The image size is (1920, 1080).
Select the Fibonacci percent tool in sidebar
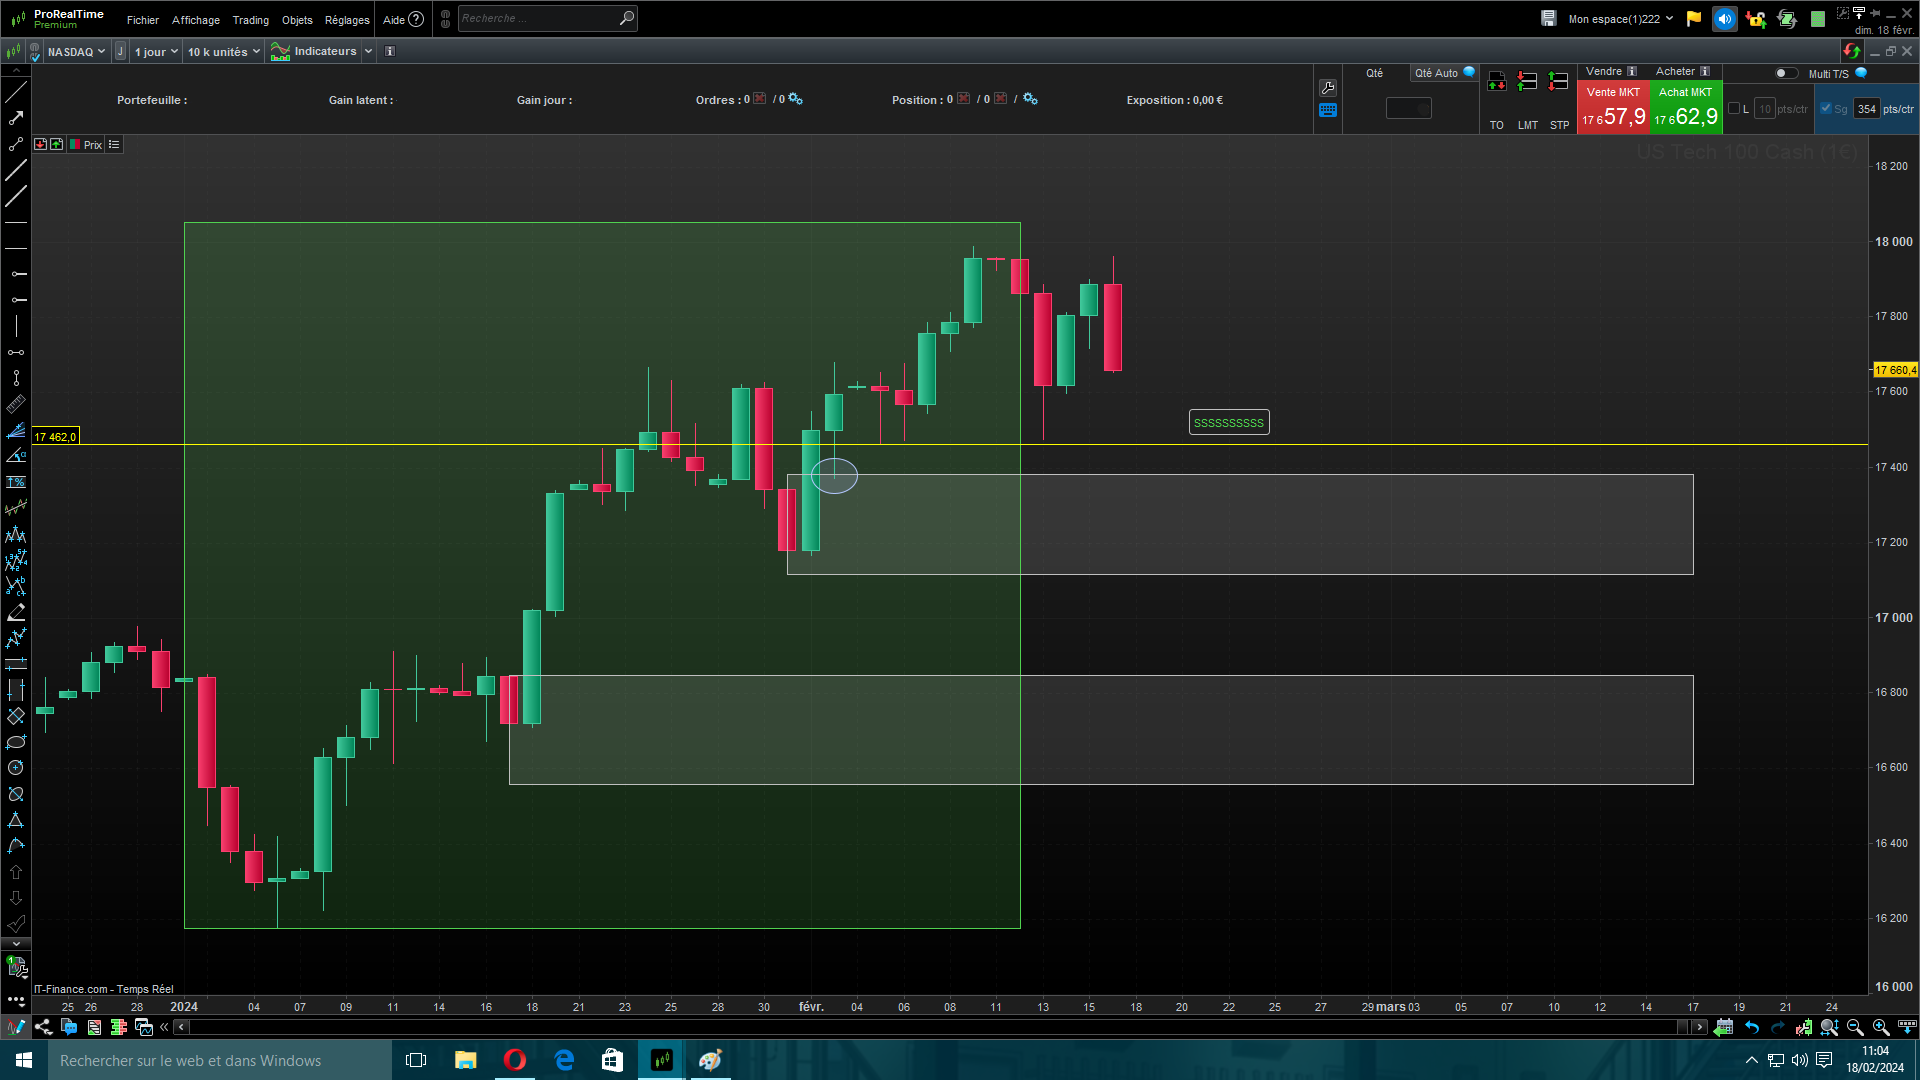coord(16,482)
